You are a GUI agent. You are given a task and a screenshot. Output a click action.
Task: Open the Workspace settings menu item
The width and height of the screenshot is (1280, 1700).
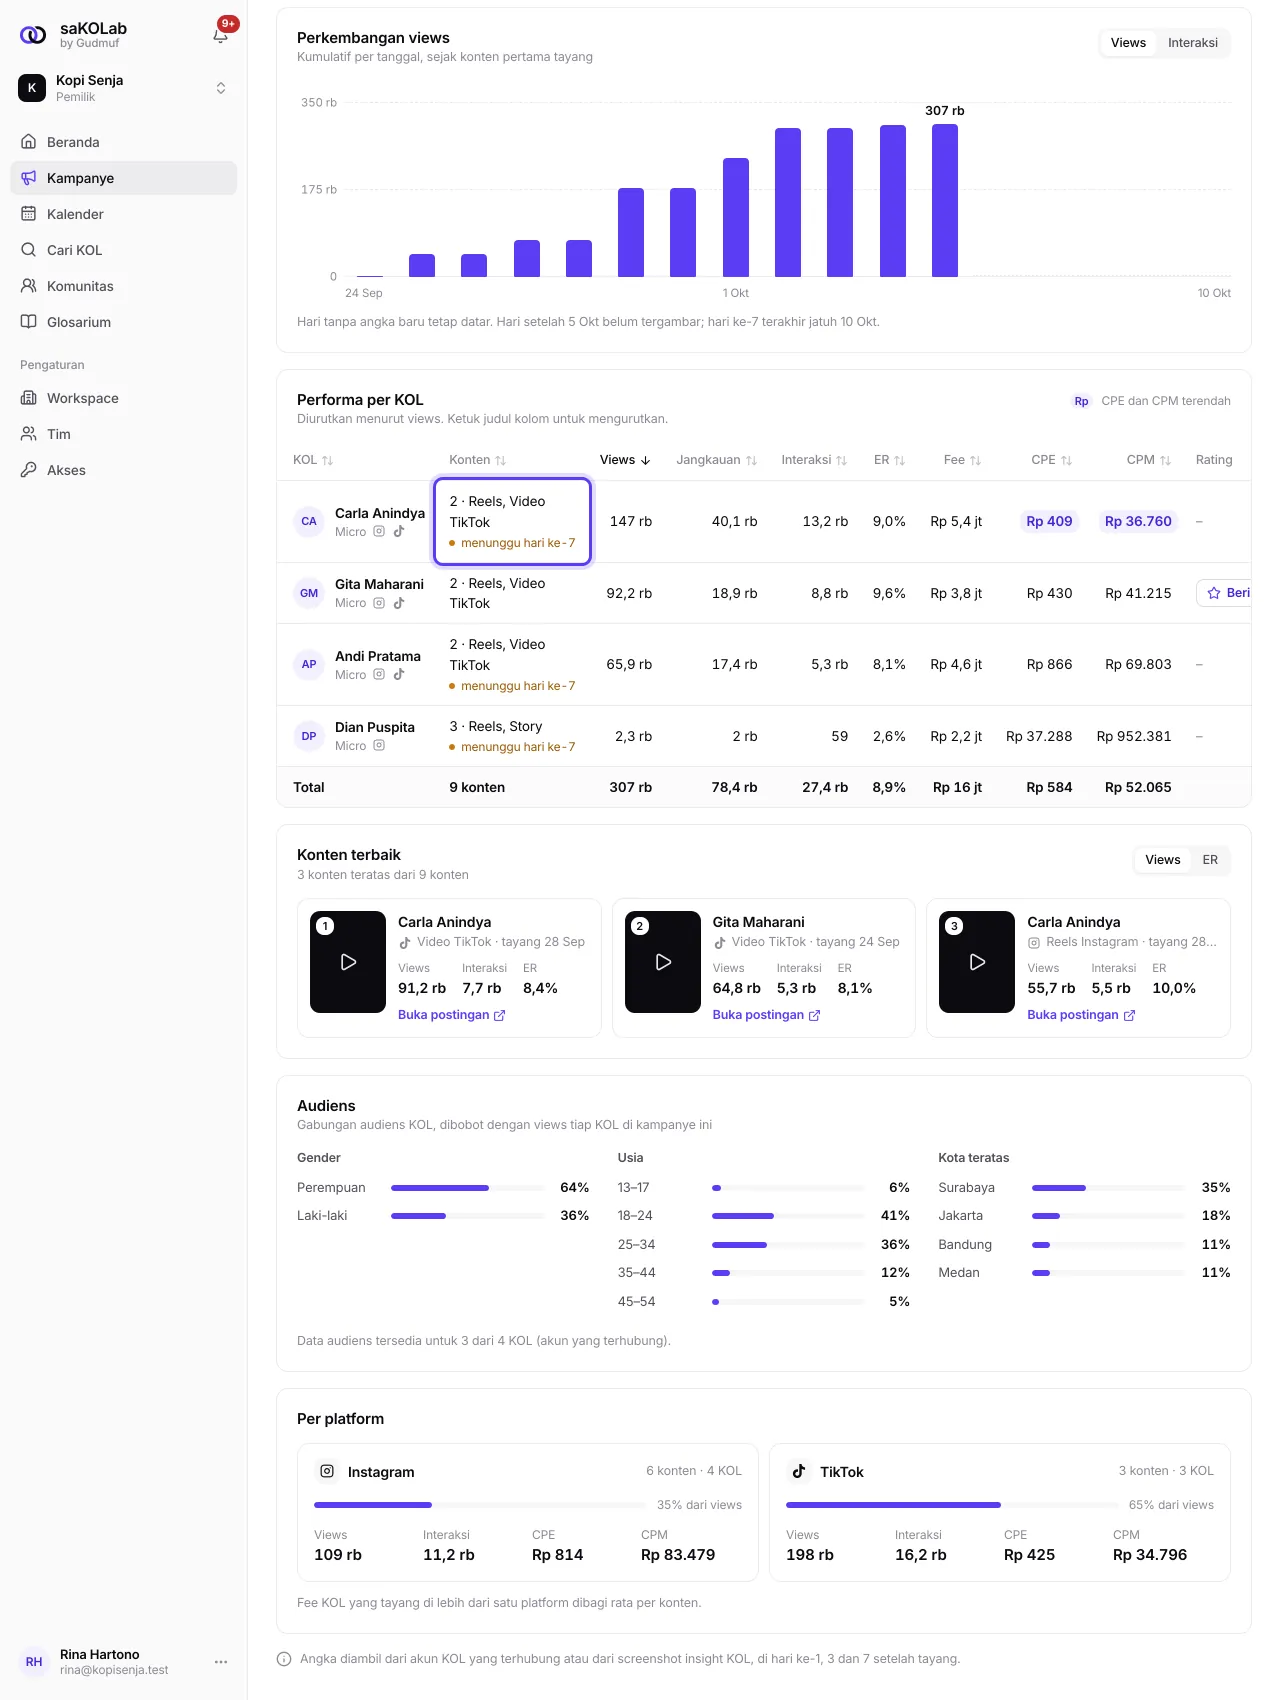click(124, 398)
